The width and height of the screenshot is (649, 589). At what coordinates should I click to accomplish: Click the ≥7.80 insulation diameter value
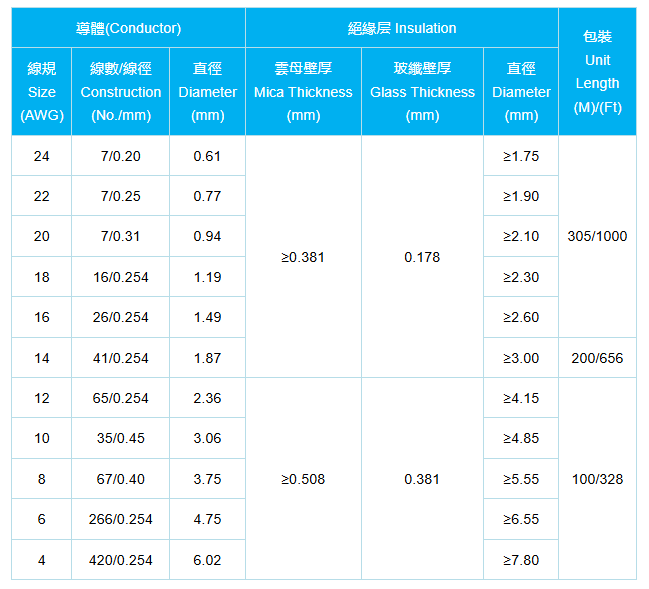coord(521,560)
